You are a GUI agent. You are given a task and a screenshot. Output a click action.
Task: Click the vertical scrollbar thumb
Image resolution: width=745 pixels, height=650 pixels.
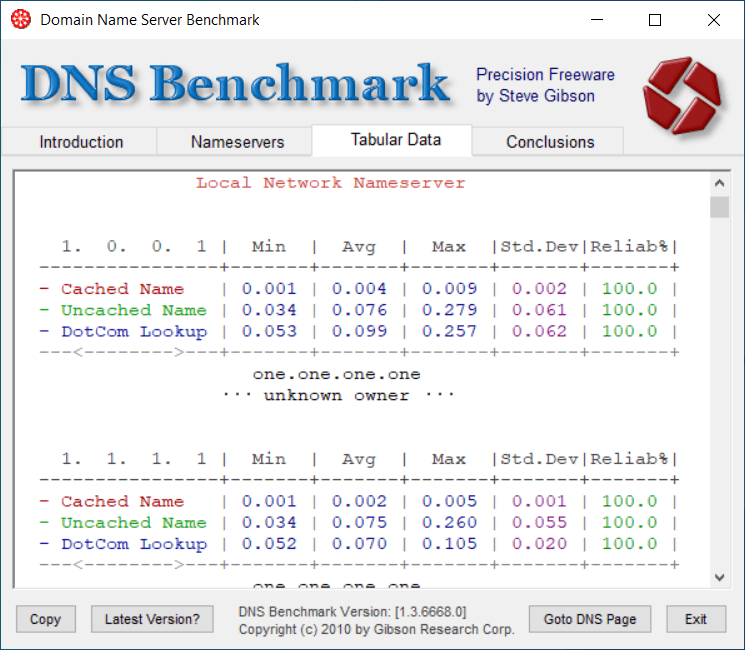click(x=719, y=207)
